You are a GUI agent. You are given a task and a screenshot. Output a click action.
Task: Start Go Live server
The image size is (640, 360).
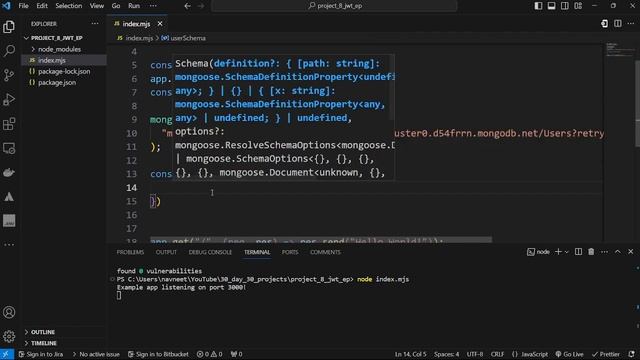(569, 354)
